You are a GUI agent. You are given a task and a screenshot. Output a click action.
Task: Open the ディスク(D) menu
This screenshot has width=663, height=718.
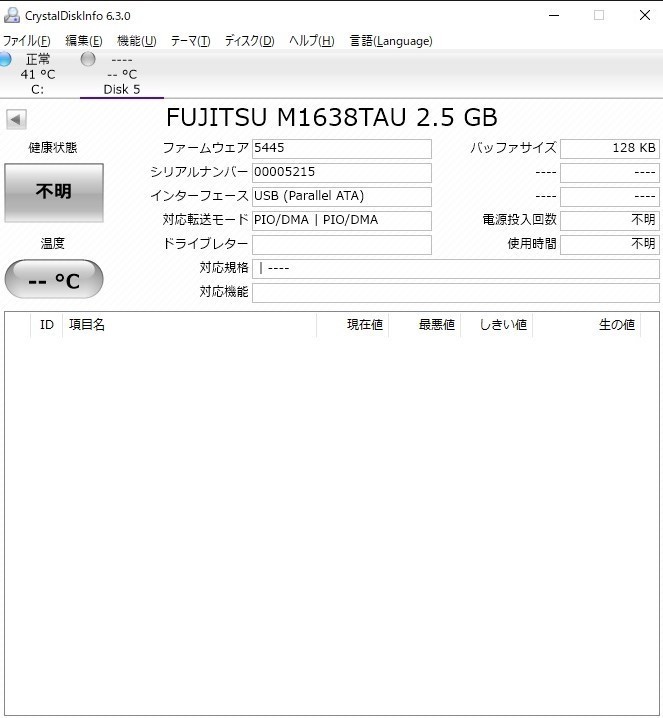coord(250,41)
